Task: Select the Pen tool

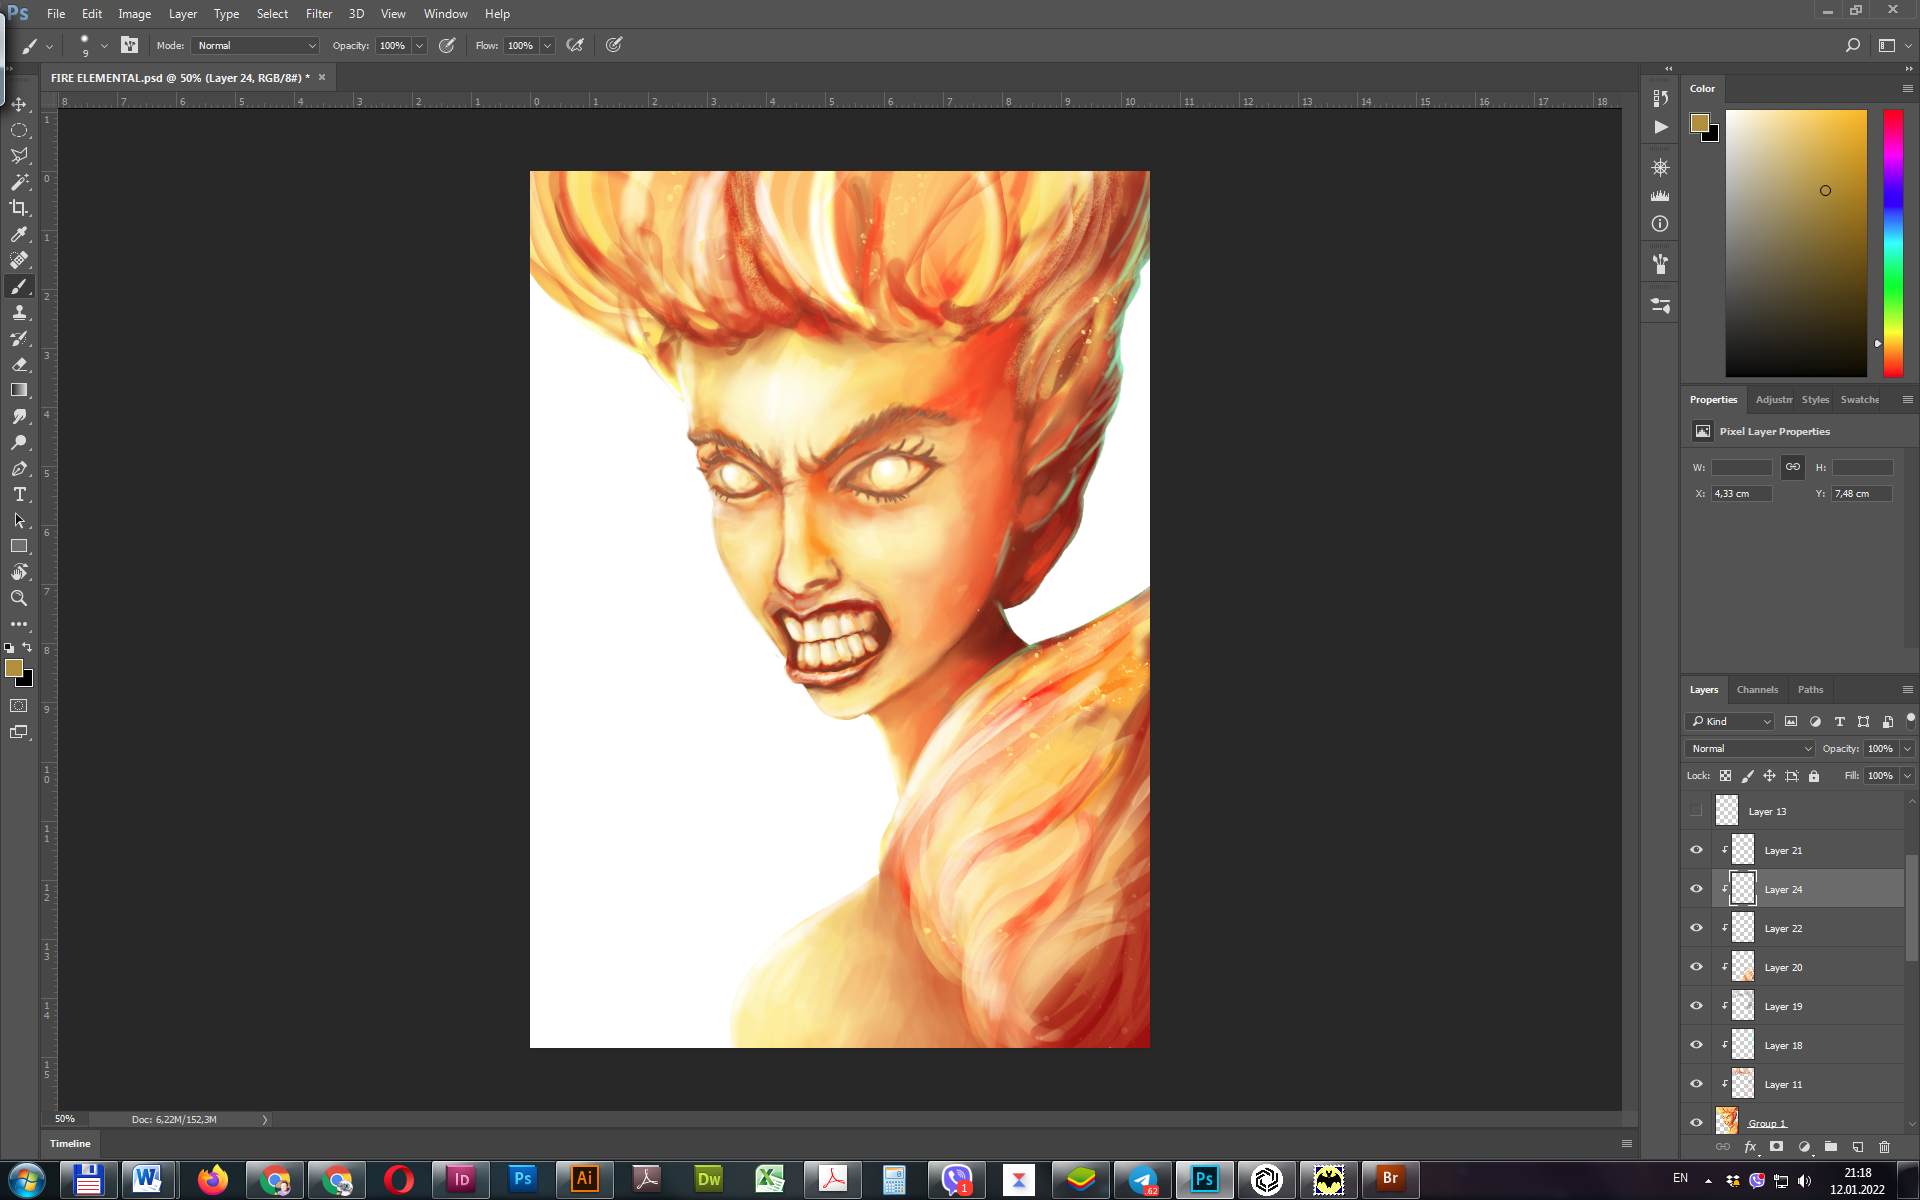Action: pos(19,468)
